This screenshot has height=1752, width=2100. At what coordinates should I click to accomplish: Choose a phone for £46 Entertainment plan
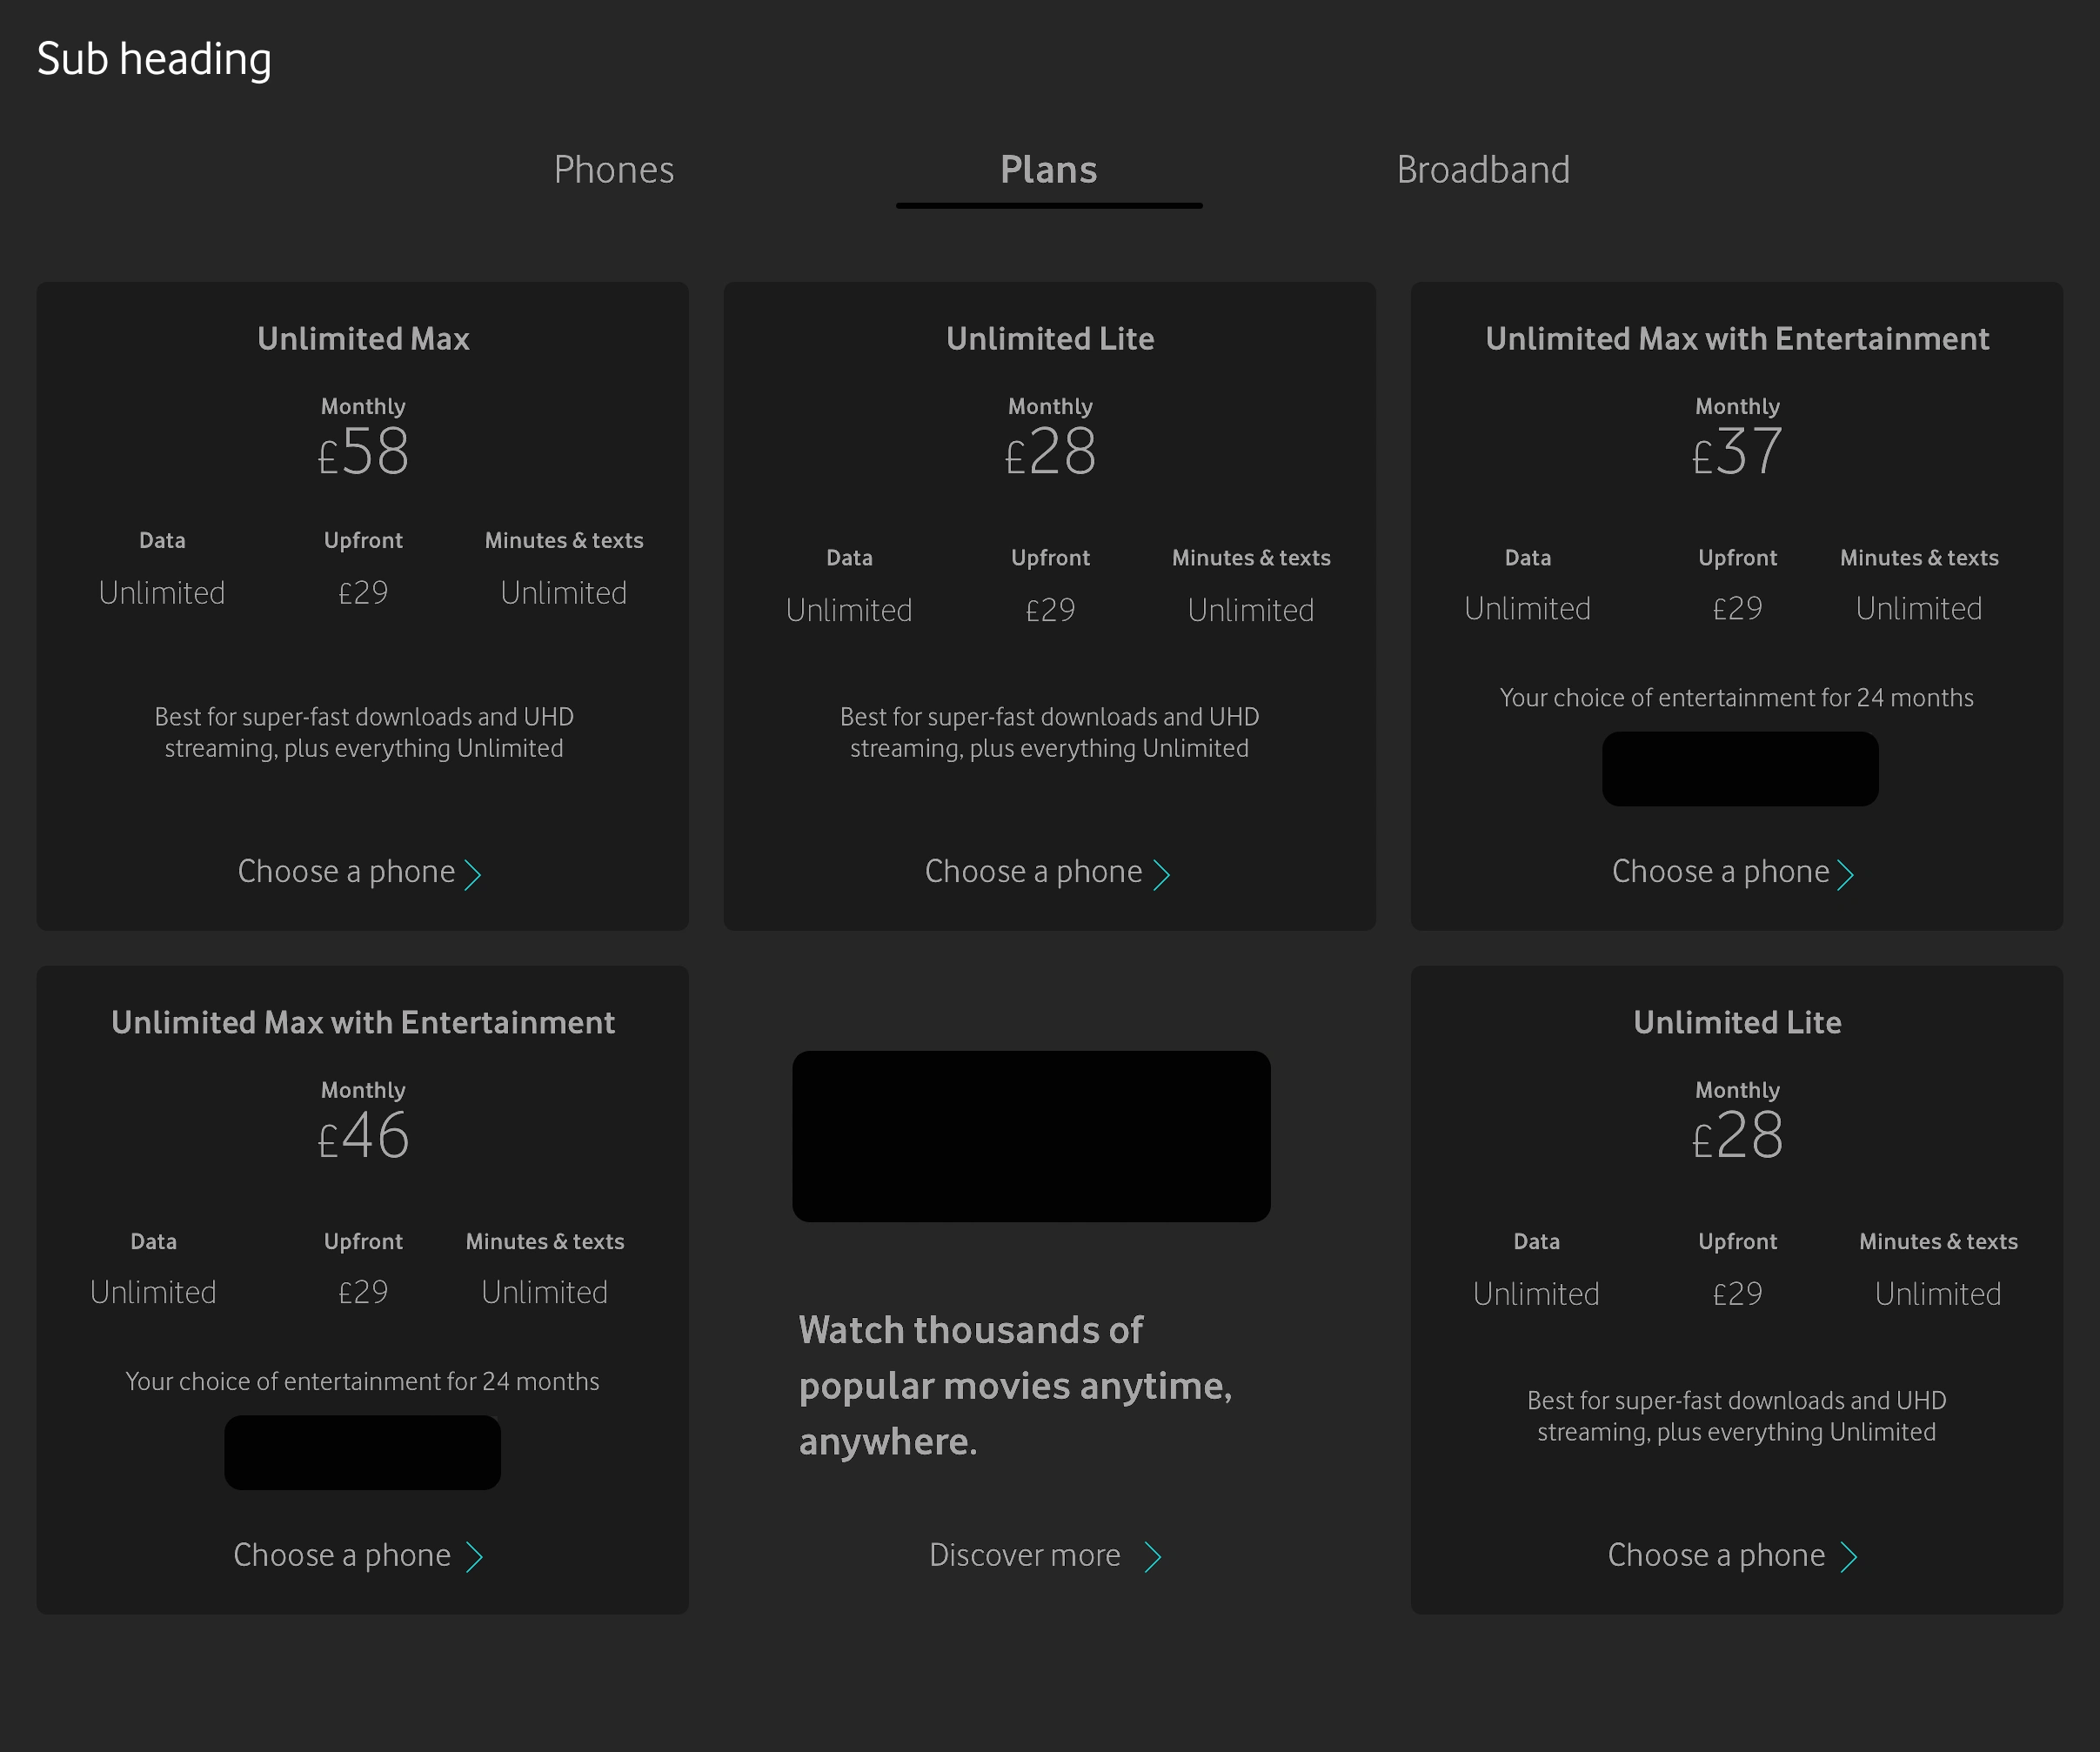(x=342, y=1555)
